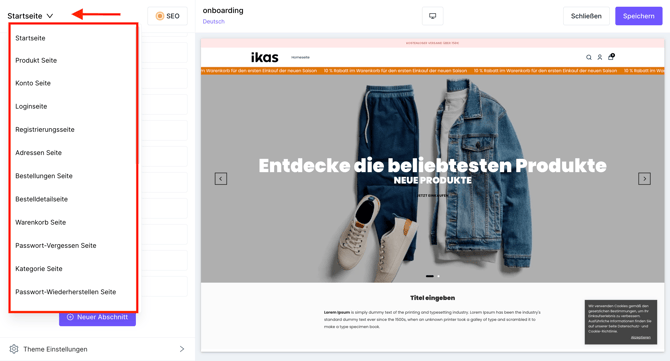Click the gear icon beside Theme Einstellungen
670x361 pixels.
click(14, 349)
